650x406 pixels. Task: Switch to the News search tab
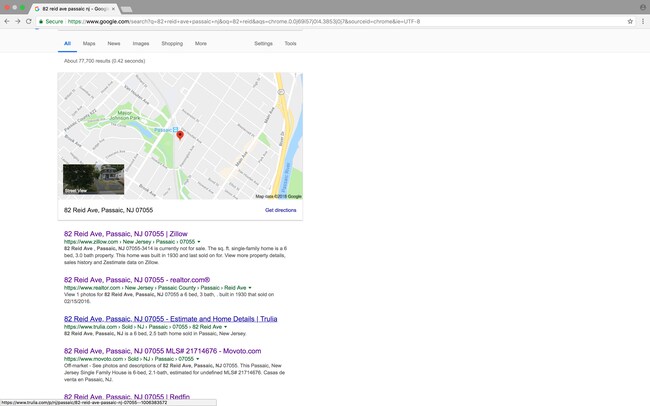click(114, 44)
